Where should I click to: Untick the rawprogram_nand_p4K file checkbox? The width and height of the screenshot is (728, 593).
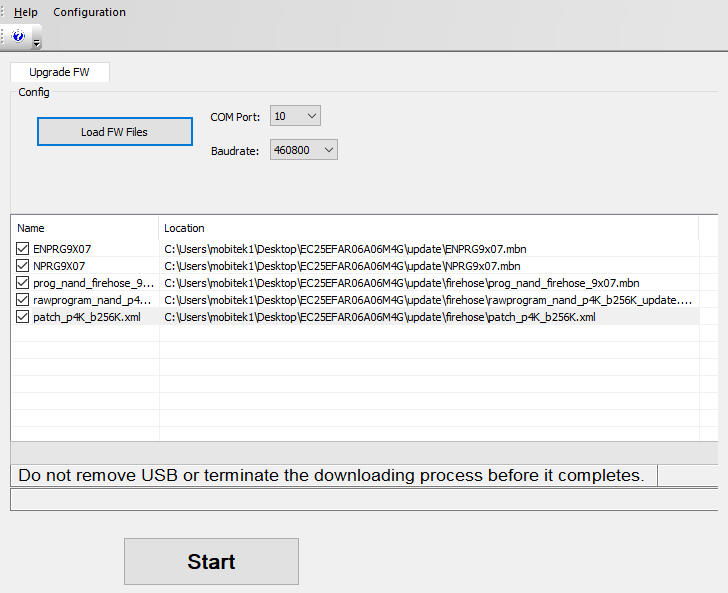click(x=23, y=300)
